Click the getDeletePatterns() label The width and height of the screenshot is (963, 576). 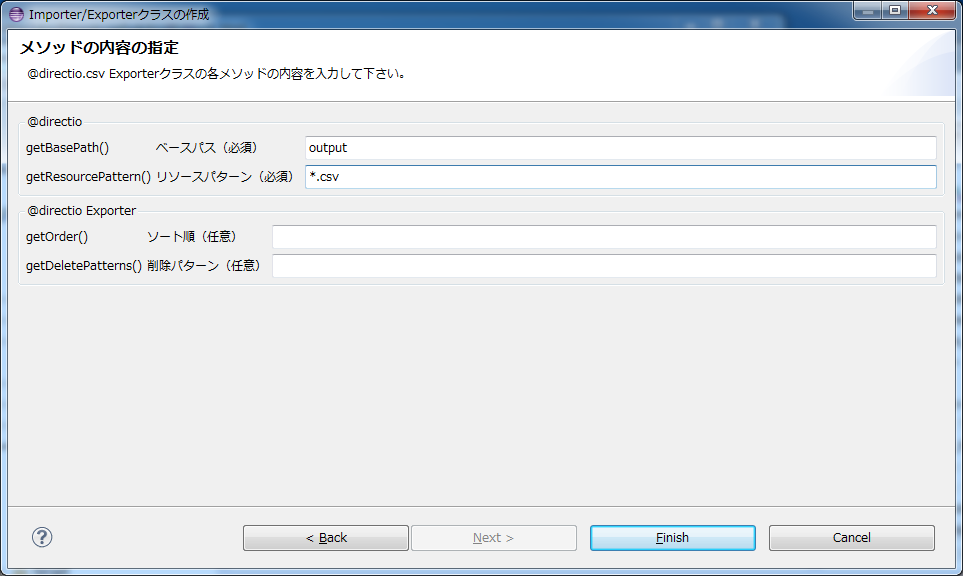pos(84,266)
